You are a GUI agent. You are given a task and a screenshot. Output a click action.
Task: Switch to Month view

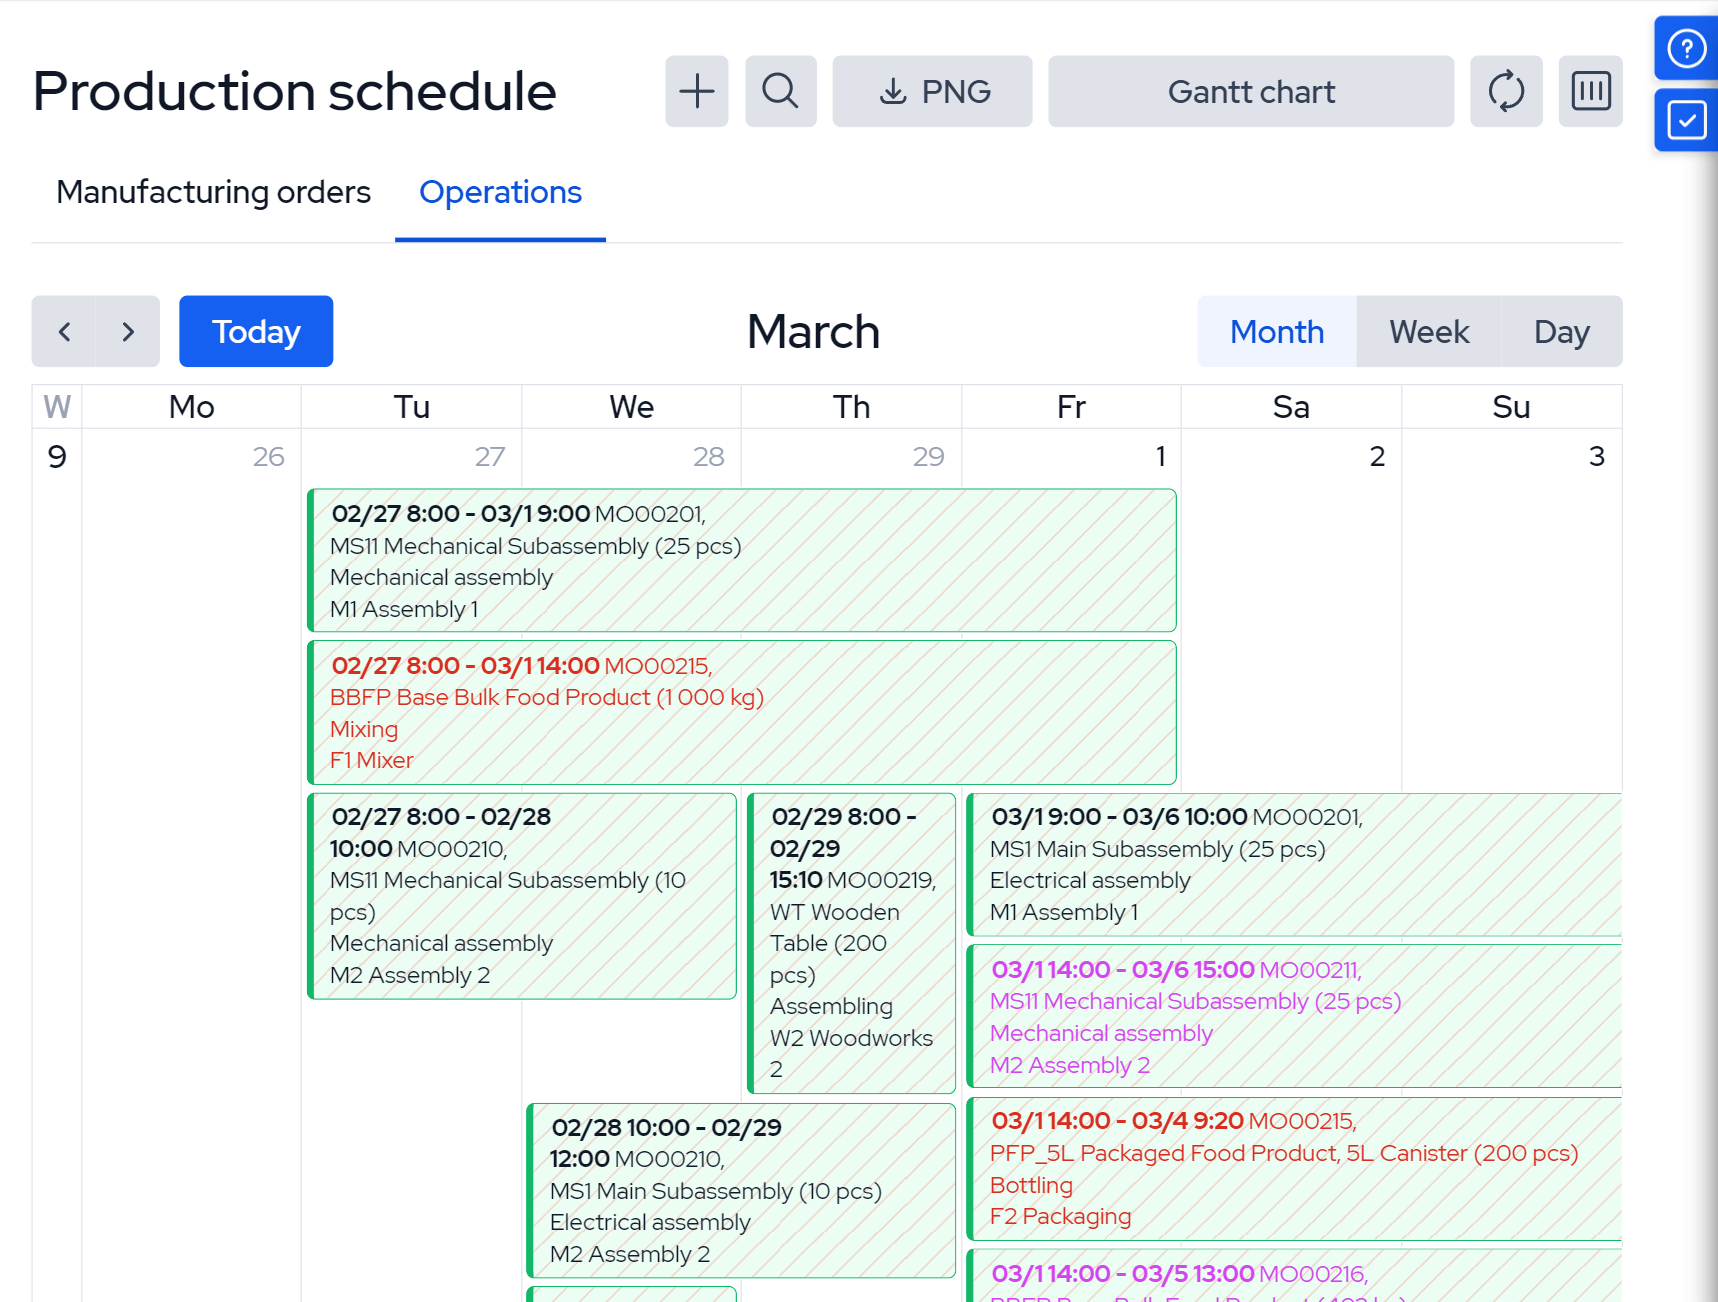1277,331
